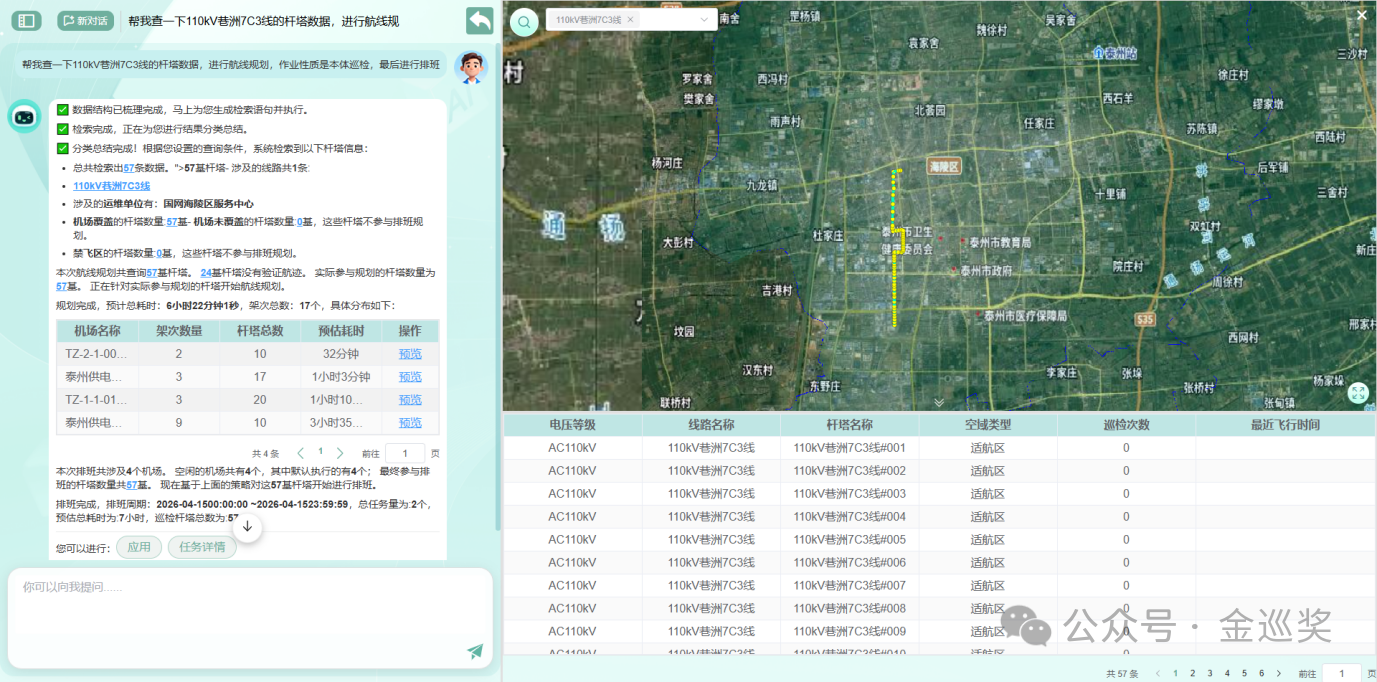Click the map search magnifier icon

point(523,23)
